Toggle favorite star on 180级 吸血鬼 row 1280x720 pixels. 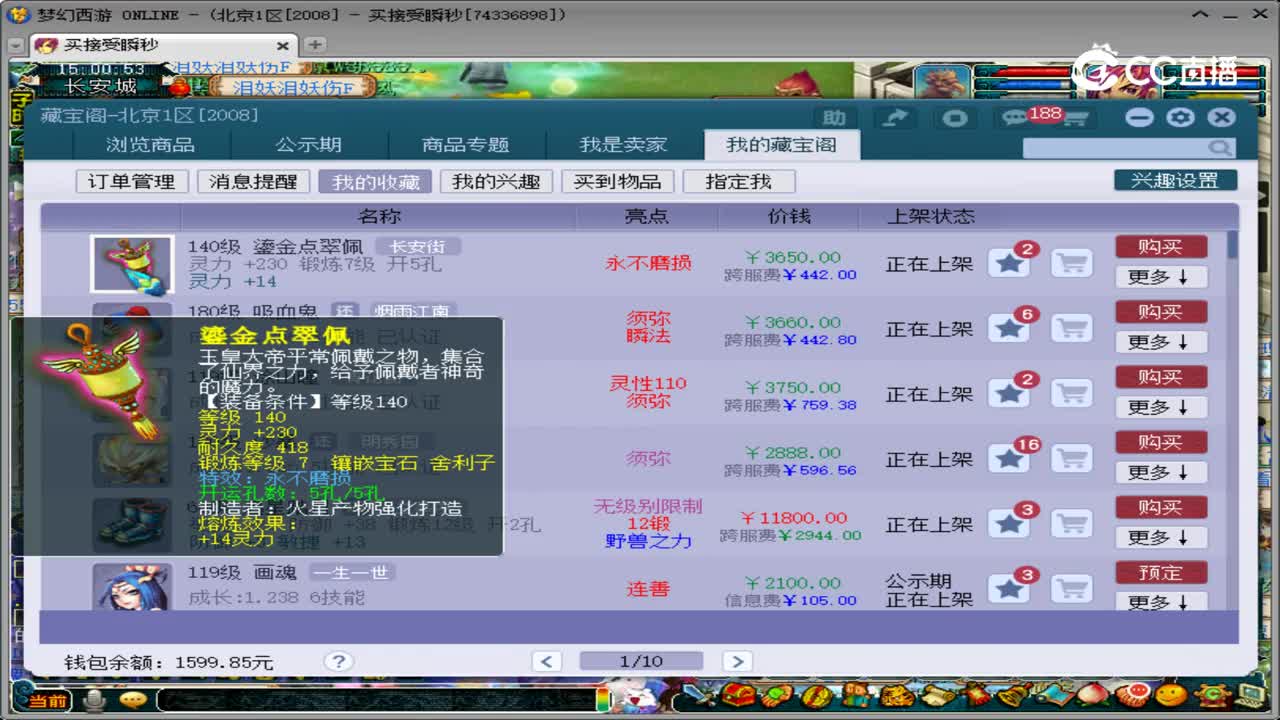click(1009, 329)
